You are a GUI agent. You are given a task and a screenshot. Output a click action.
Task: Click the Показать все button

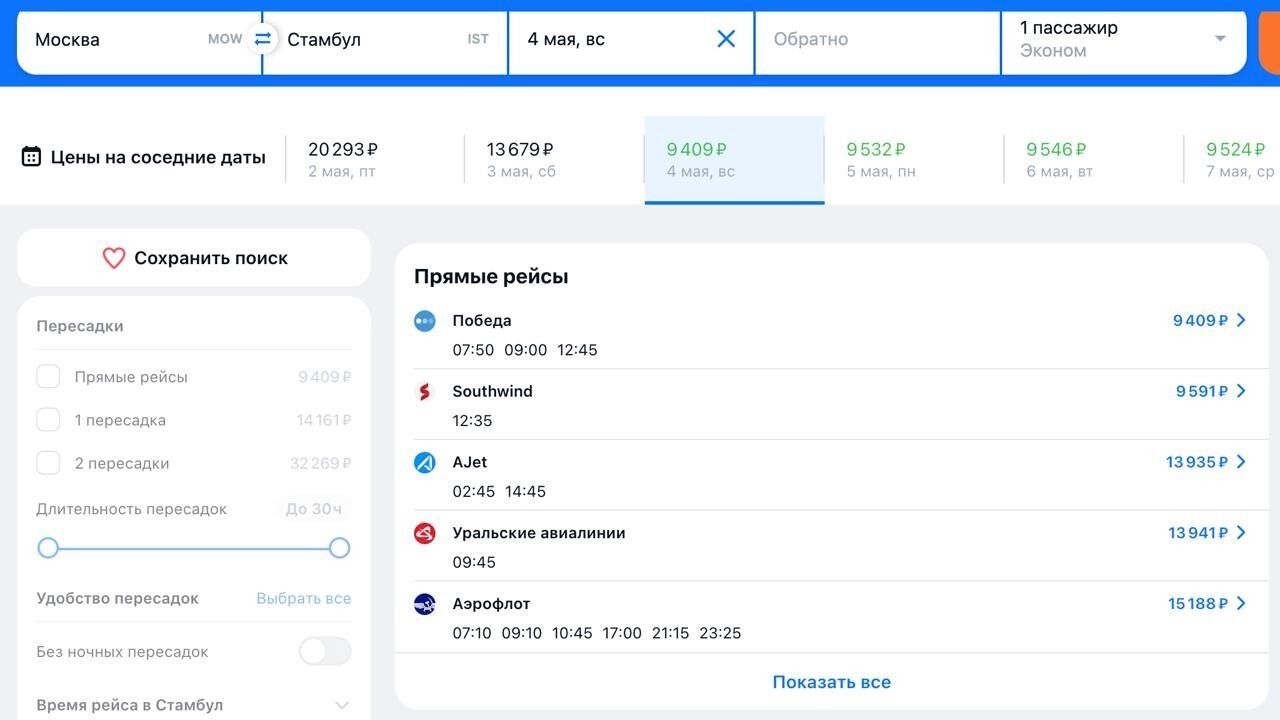coord(831,681)
